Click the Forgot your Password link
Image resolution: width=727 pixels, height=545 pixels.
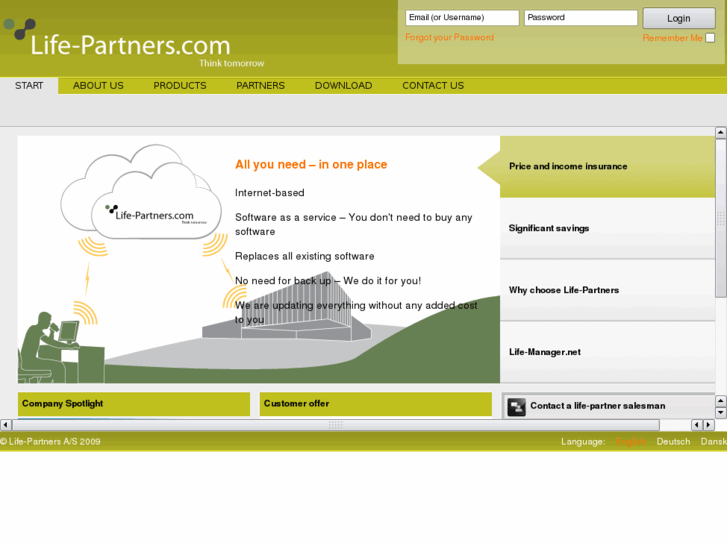coord(449,38)
